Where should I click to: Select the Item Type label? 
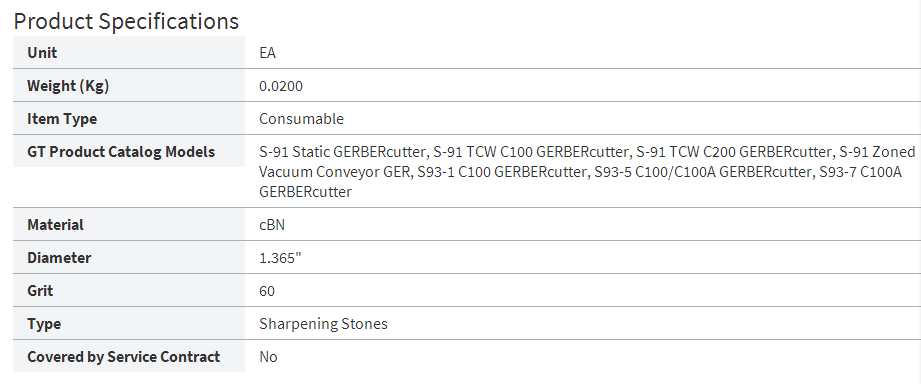(x=62, y=119)
